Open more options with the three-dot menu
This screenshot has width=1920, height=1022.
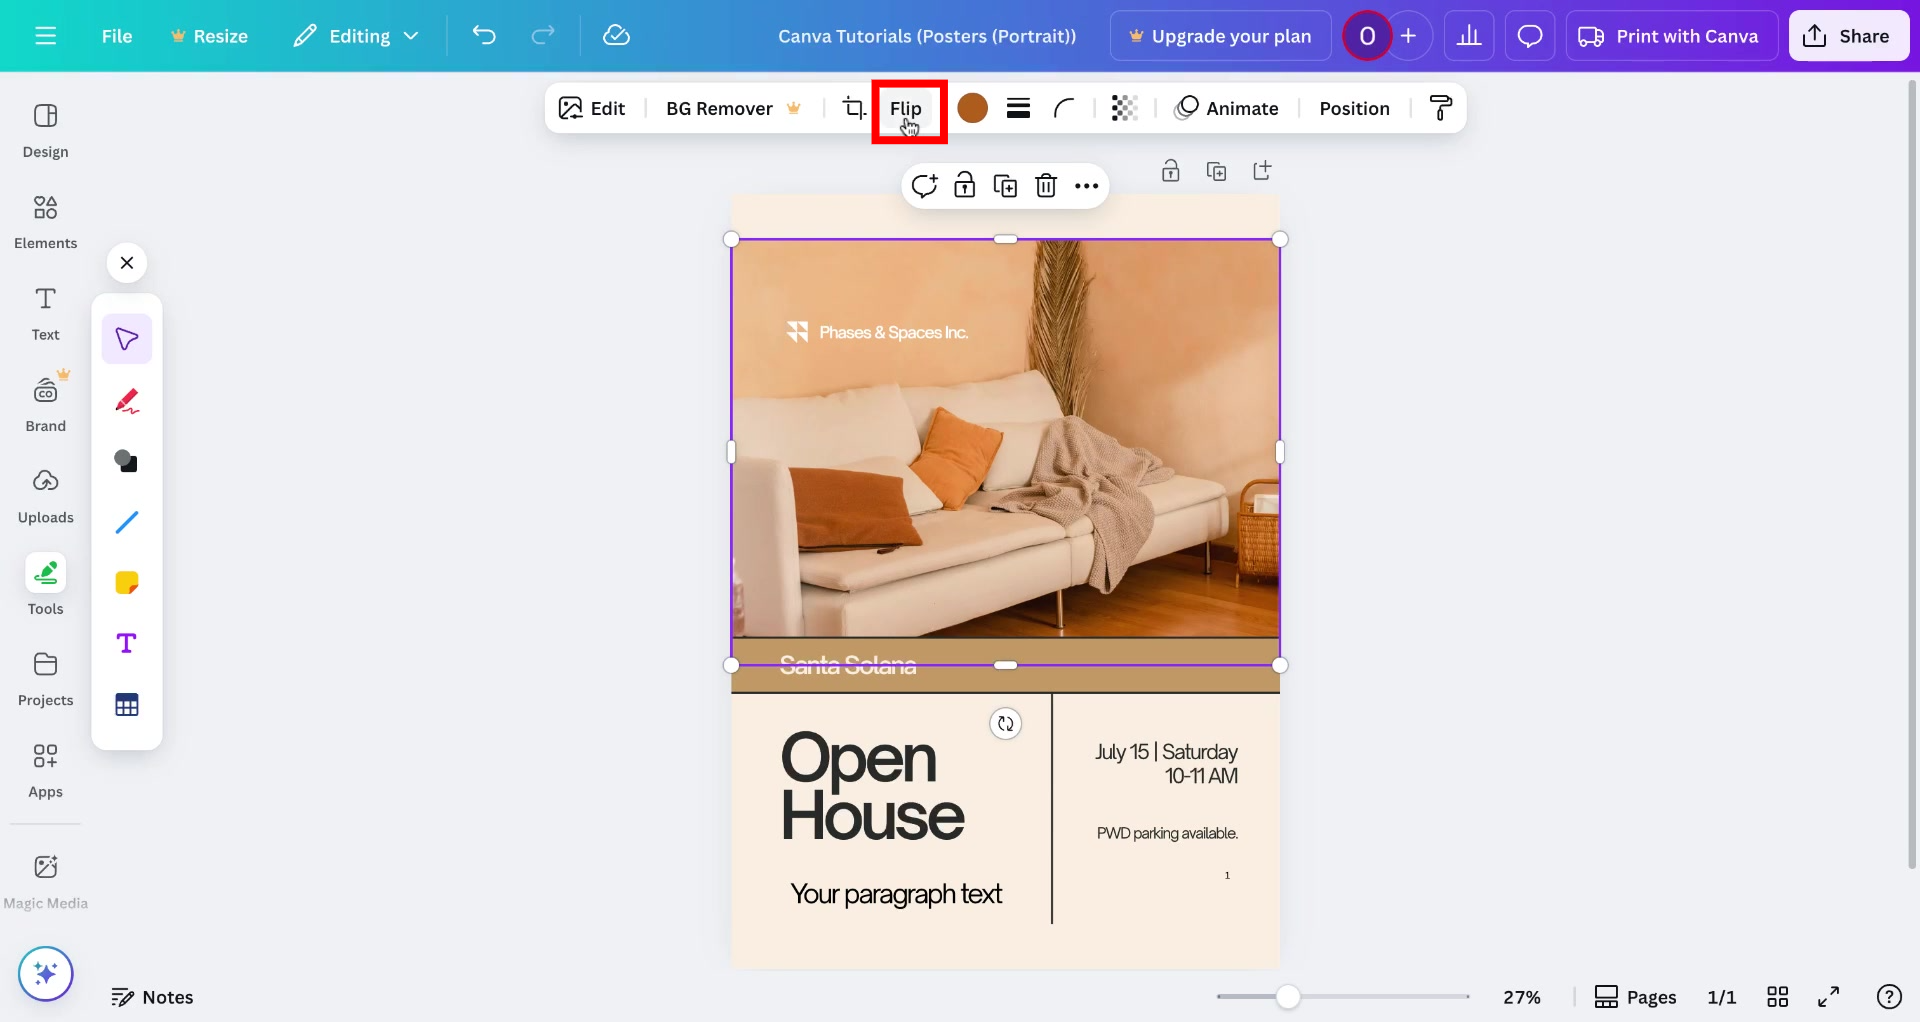coord(1088,185)
